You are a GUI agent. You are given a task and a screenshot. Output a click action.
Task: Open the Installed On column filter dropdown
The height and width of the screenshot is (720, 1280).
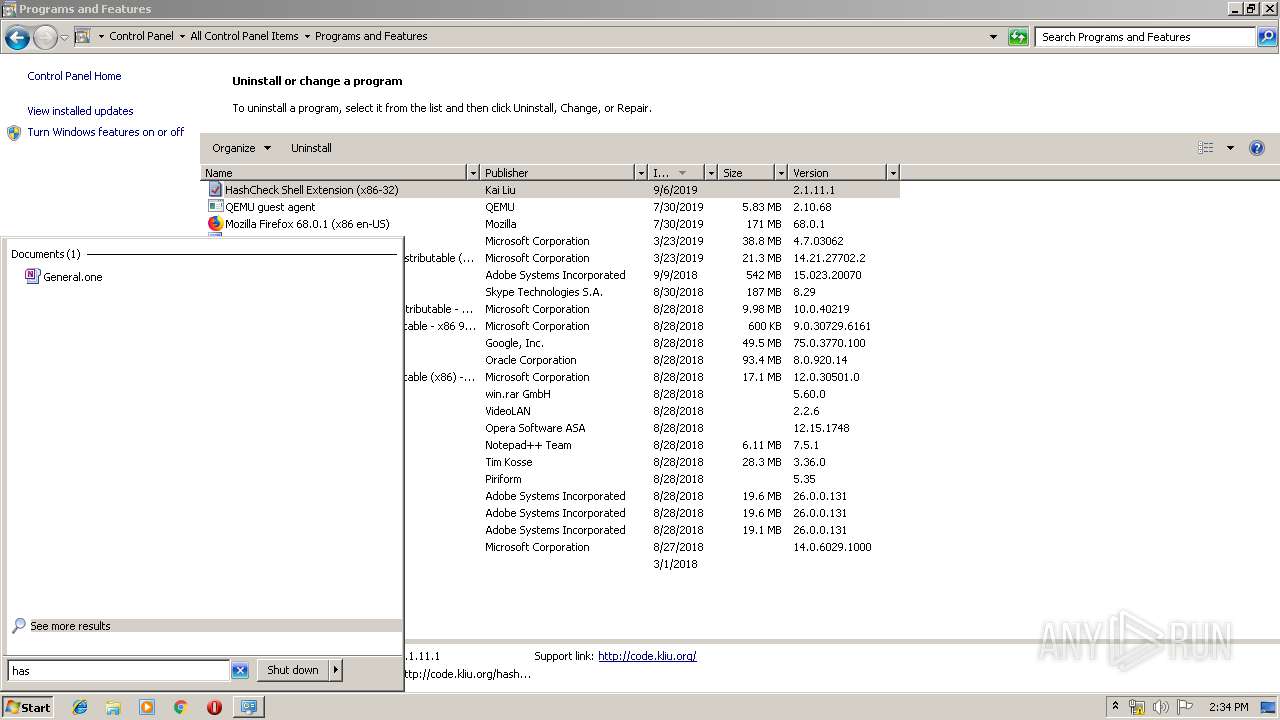click(711, 173)
